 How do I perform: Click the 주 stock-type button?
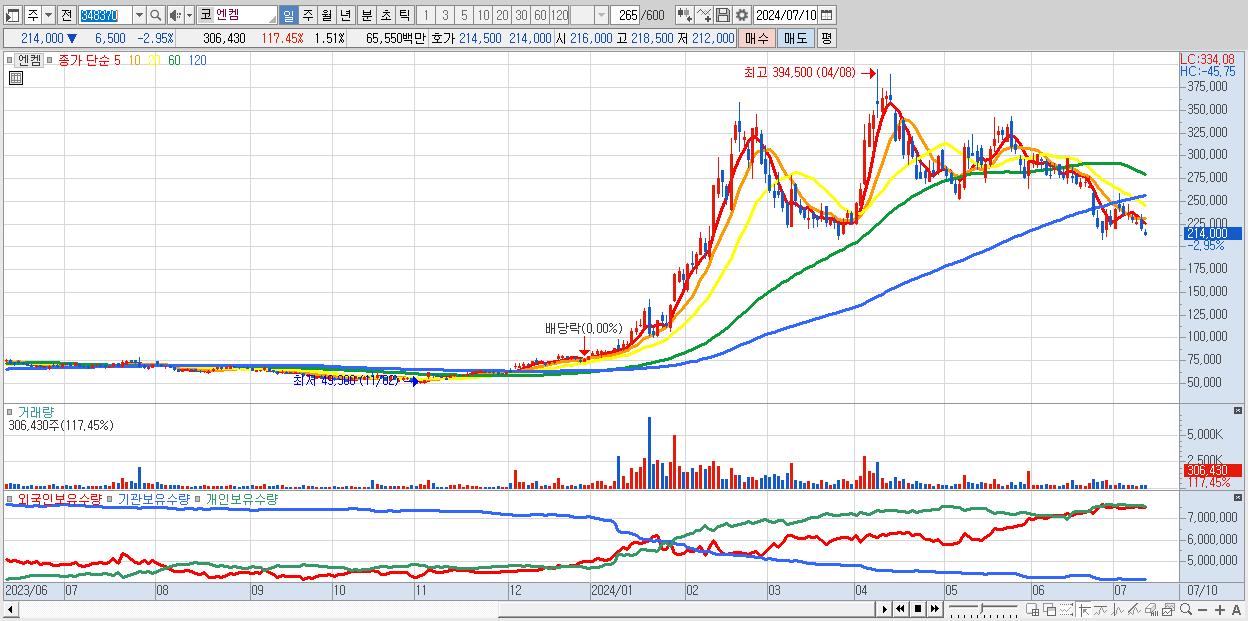click(32, 15)
